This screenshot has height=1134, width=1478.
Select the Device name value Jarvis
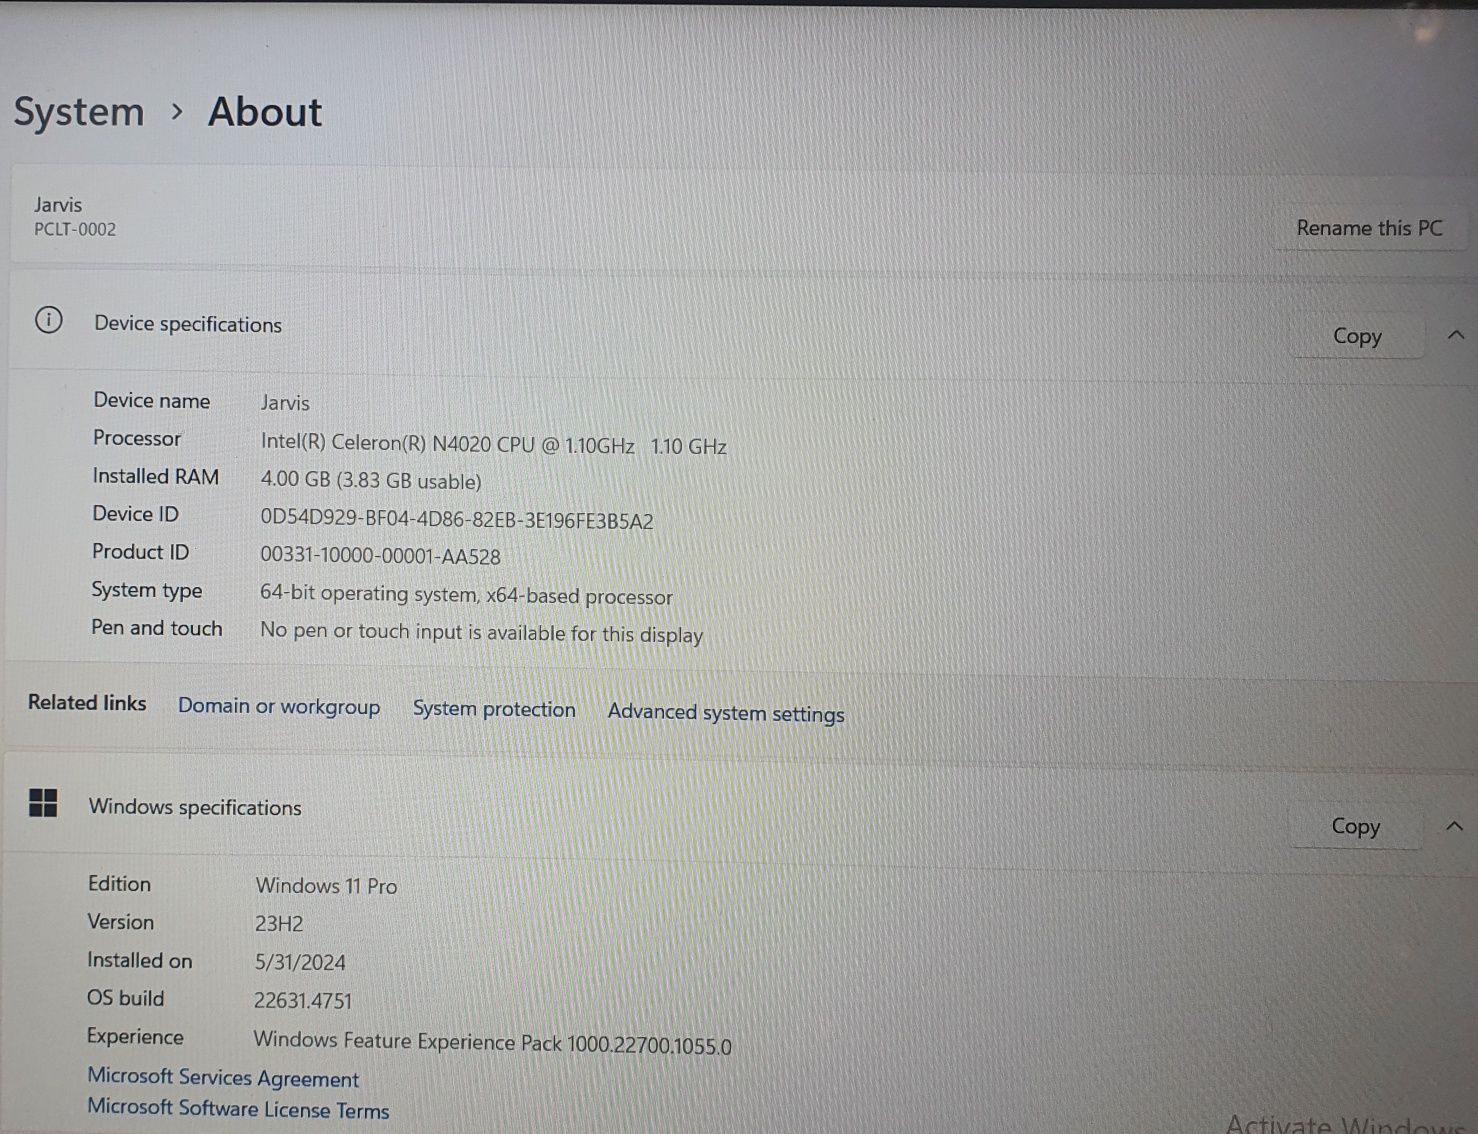[285, 403]
